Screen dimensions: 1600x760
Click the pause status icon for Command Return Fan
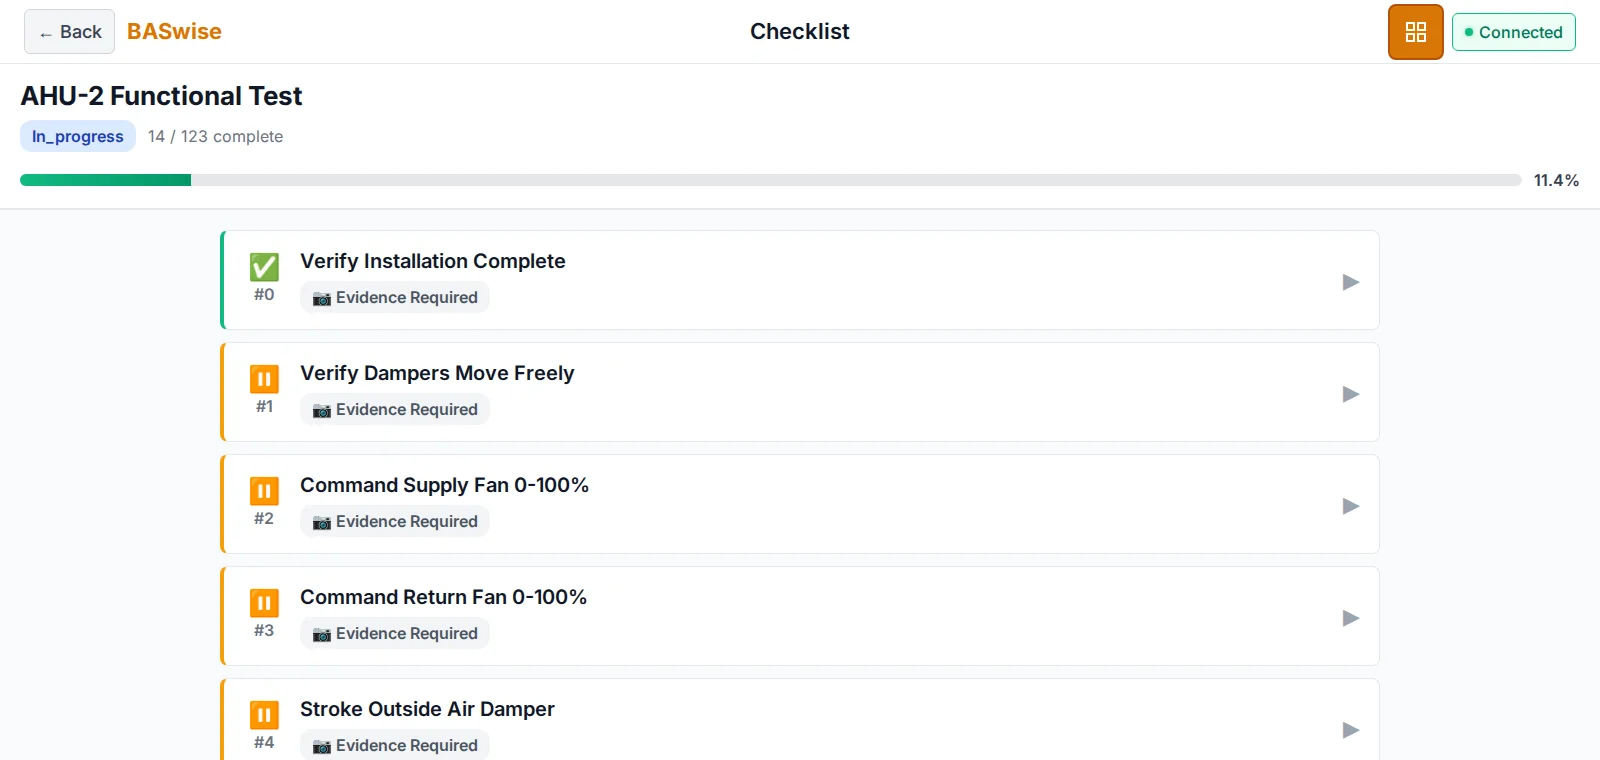tap(264, 603)
